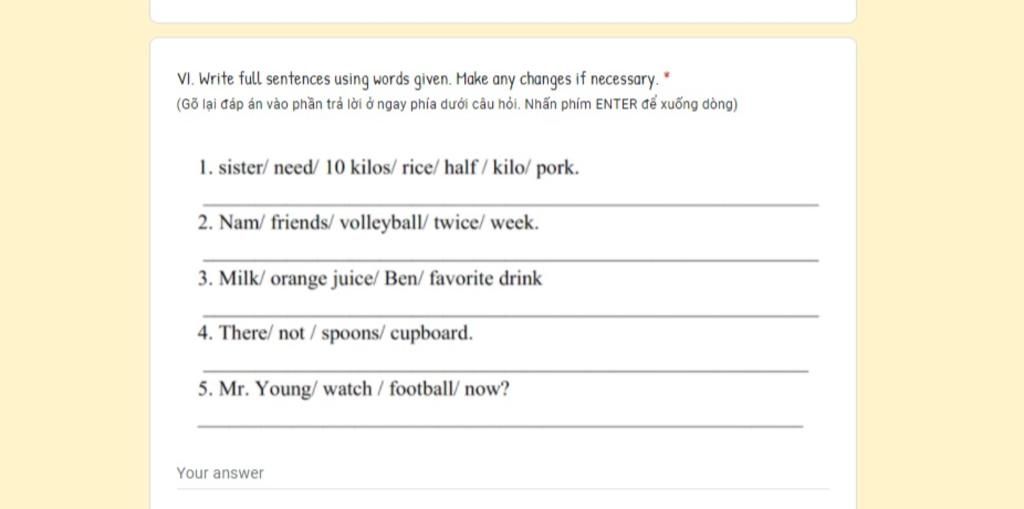Click blank line under sentence 4
The width and height of the screenshot is (1024, 509).
click(505, 371)
